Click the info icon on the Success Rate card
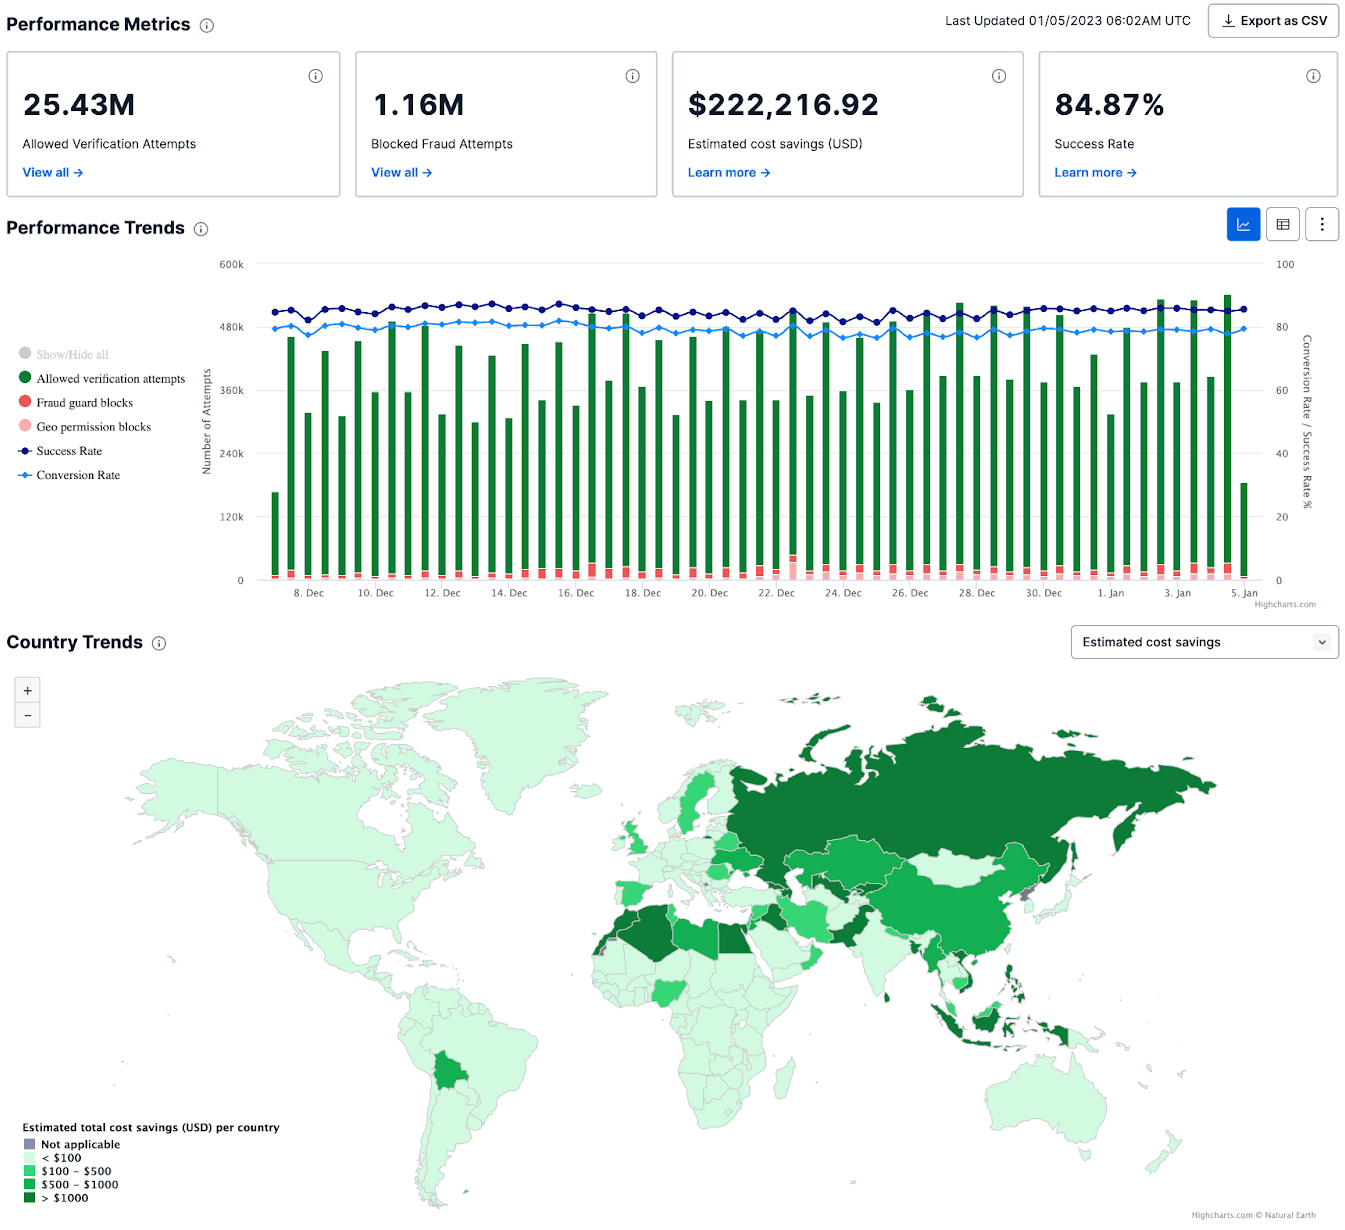The width and height of the screenshot is (1345, 1230). coord(1313,75)
